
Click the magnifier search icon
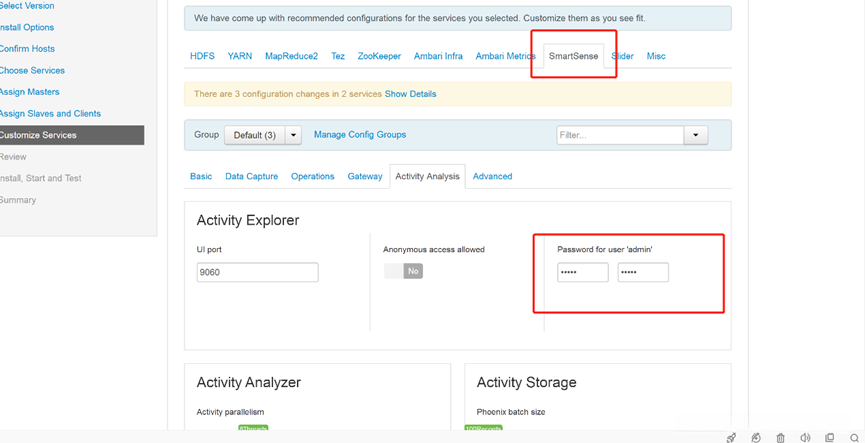854,437
